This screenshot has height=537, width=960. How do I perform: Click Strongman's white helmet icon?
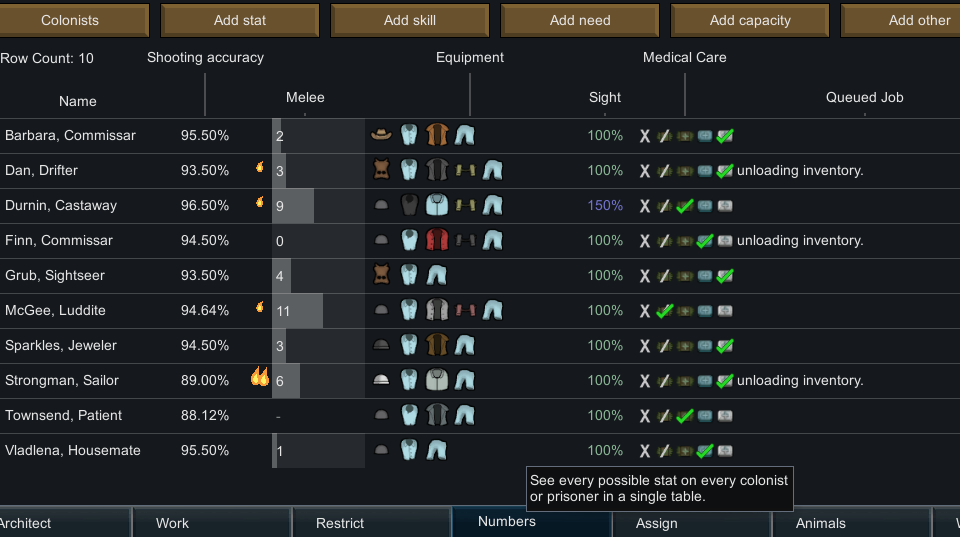pyautogui.click(x=381, y=380)
